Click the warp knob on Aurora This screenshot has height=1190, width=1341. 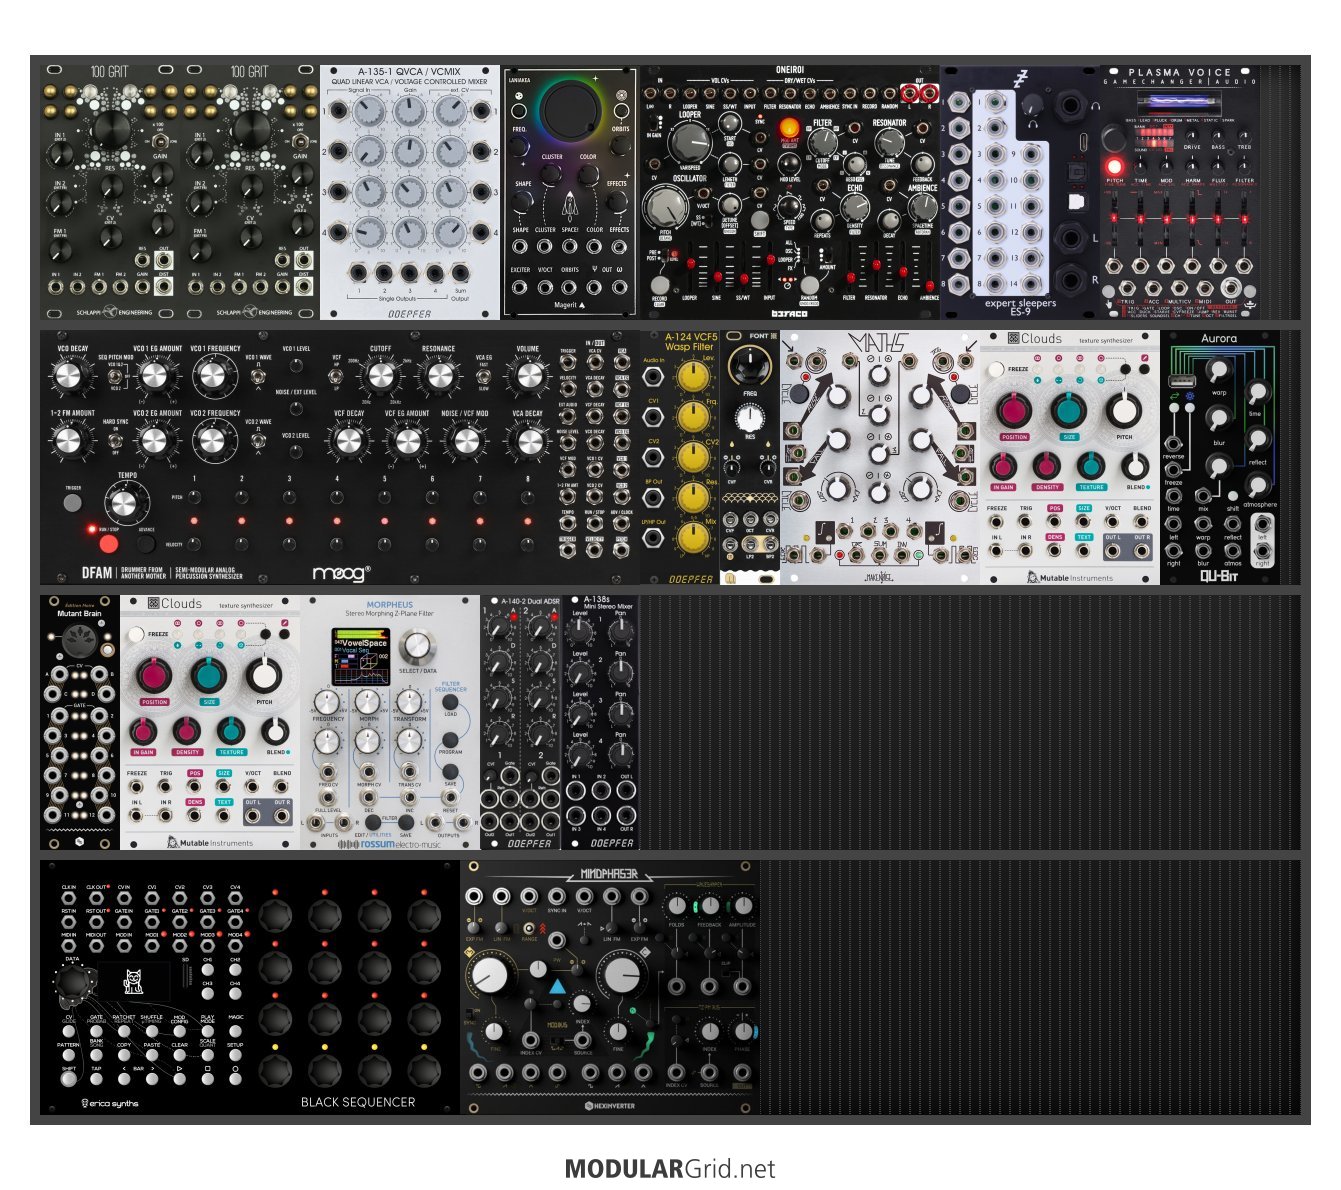pos(1217,370)
